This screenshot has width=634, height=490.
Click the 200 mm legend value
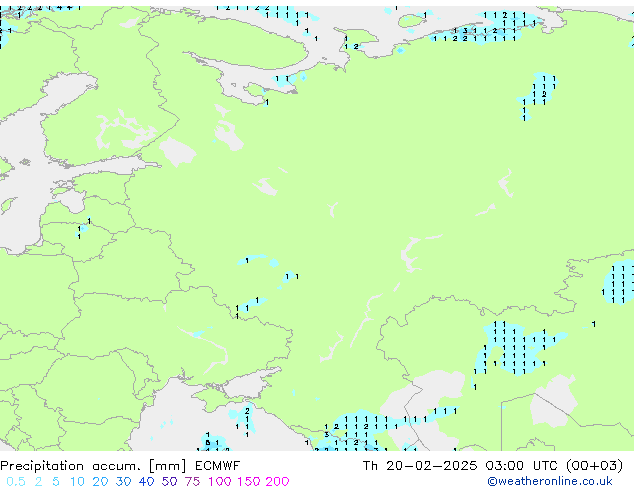[277, 482]
